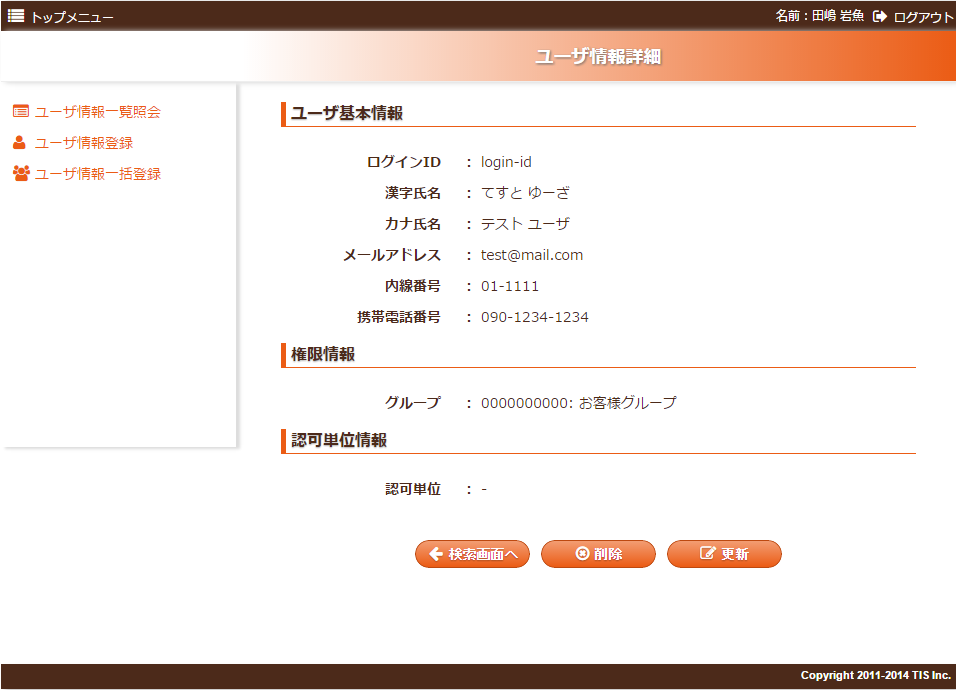956x690 pixels.
Task: Click the group icon beside ユーザ情報一括登録
Action: click(21, 174)
